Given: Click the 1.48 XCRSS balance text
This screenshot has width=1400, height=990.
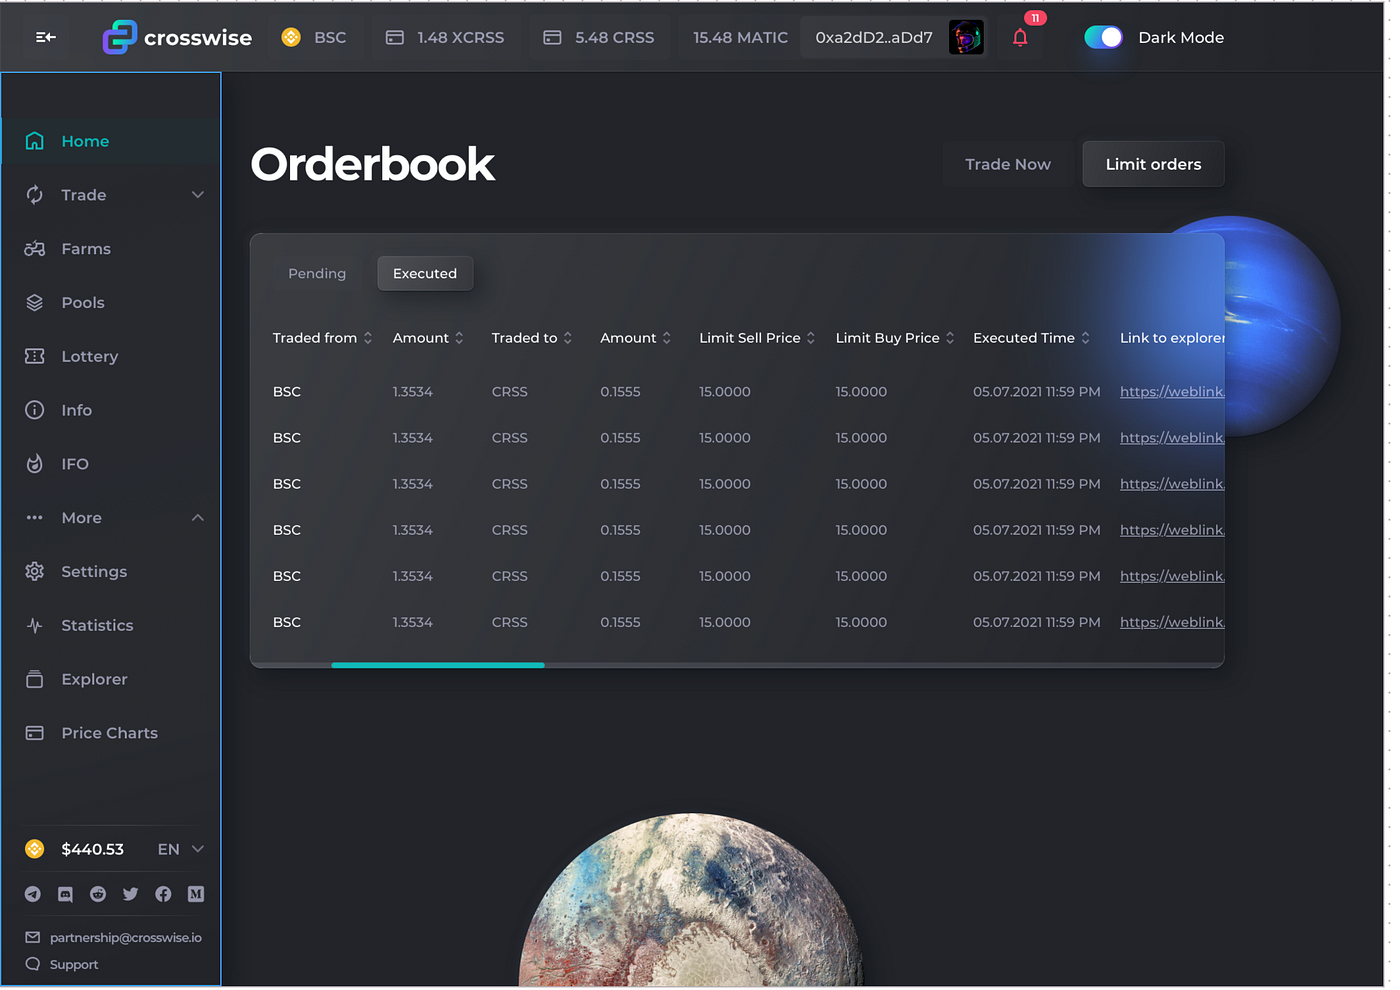Looking at the screenshot, I should pos(461,37).
